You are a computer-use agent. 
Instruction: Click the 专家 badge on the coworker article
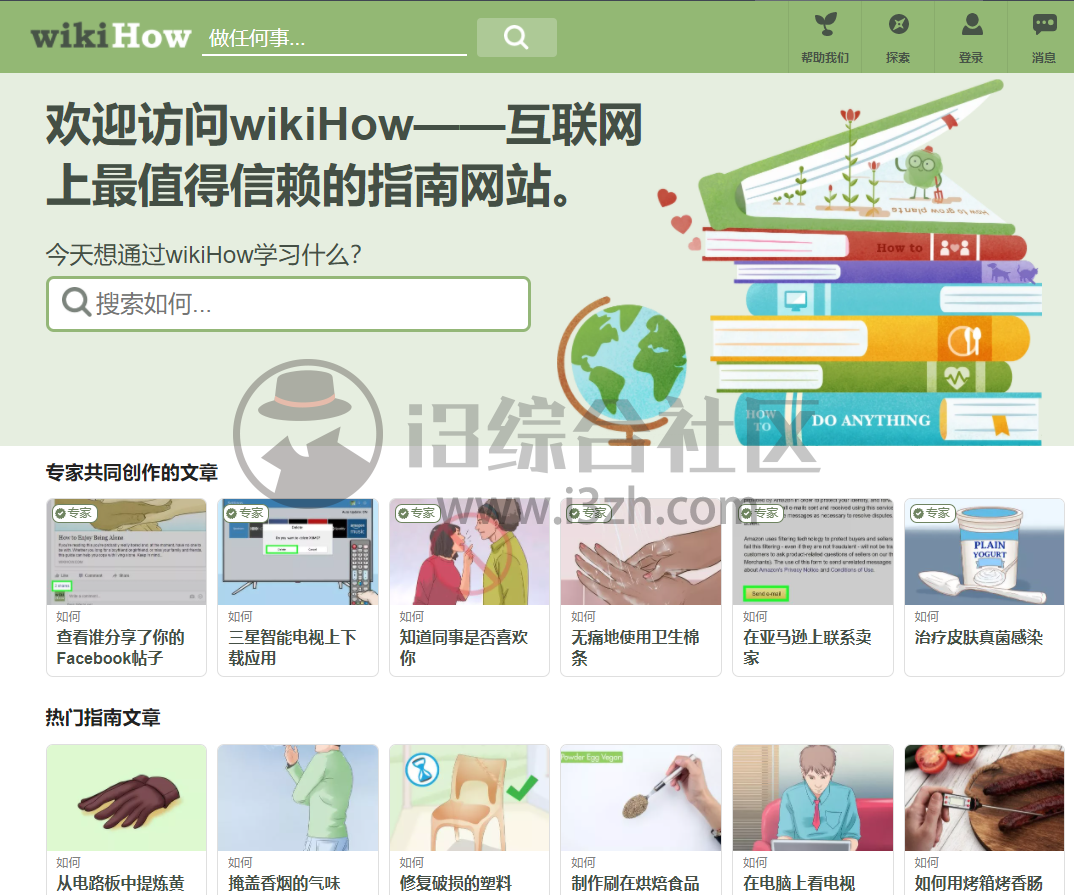pyautogui.click(x=418, y=513)
